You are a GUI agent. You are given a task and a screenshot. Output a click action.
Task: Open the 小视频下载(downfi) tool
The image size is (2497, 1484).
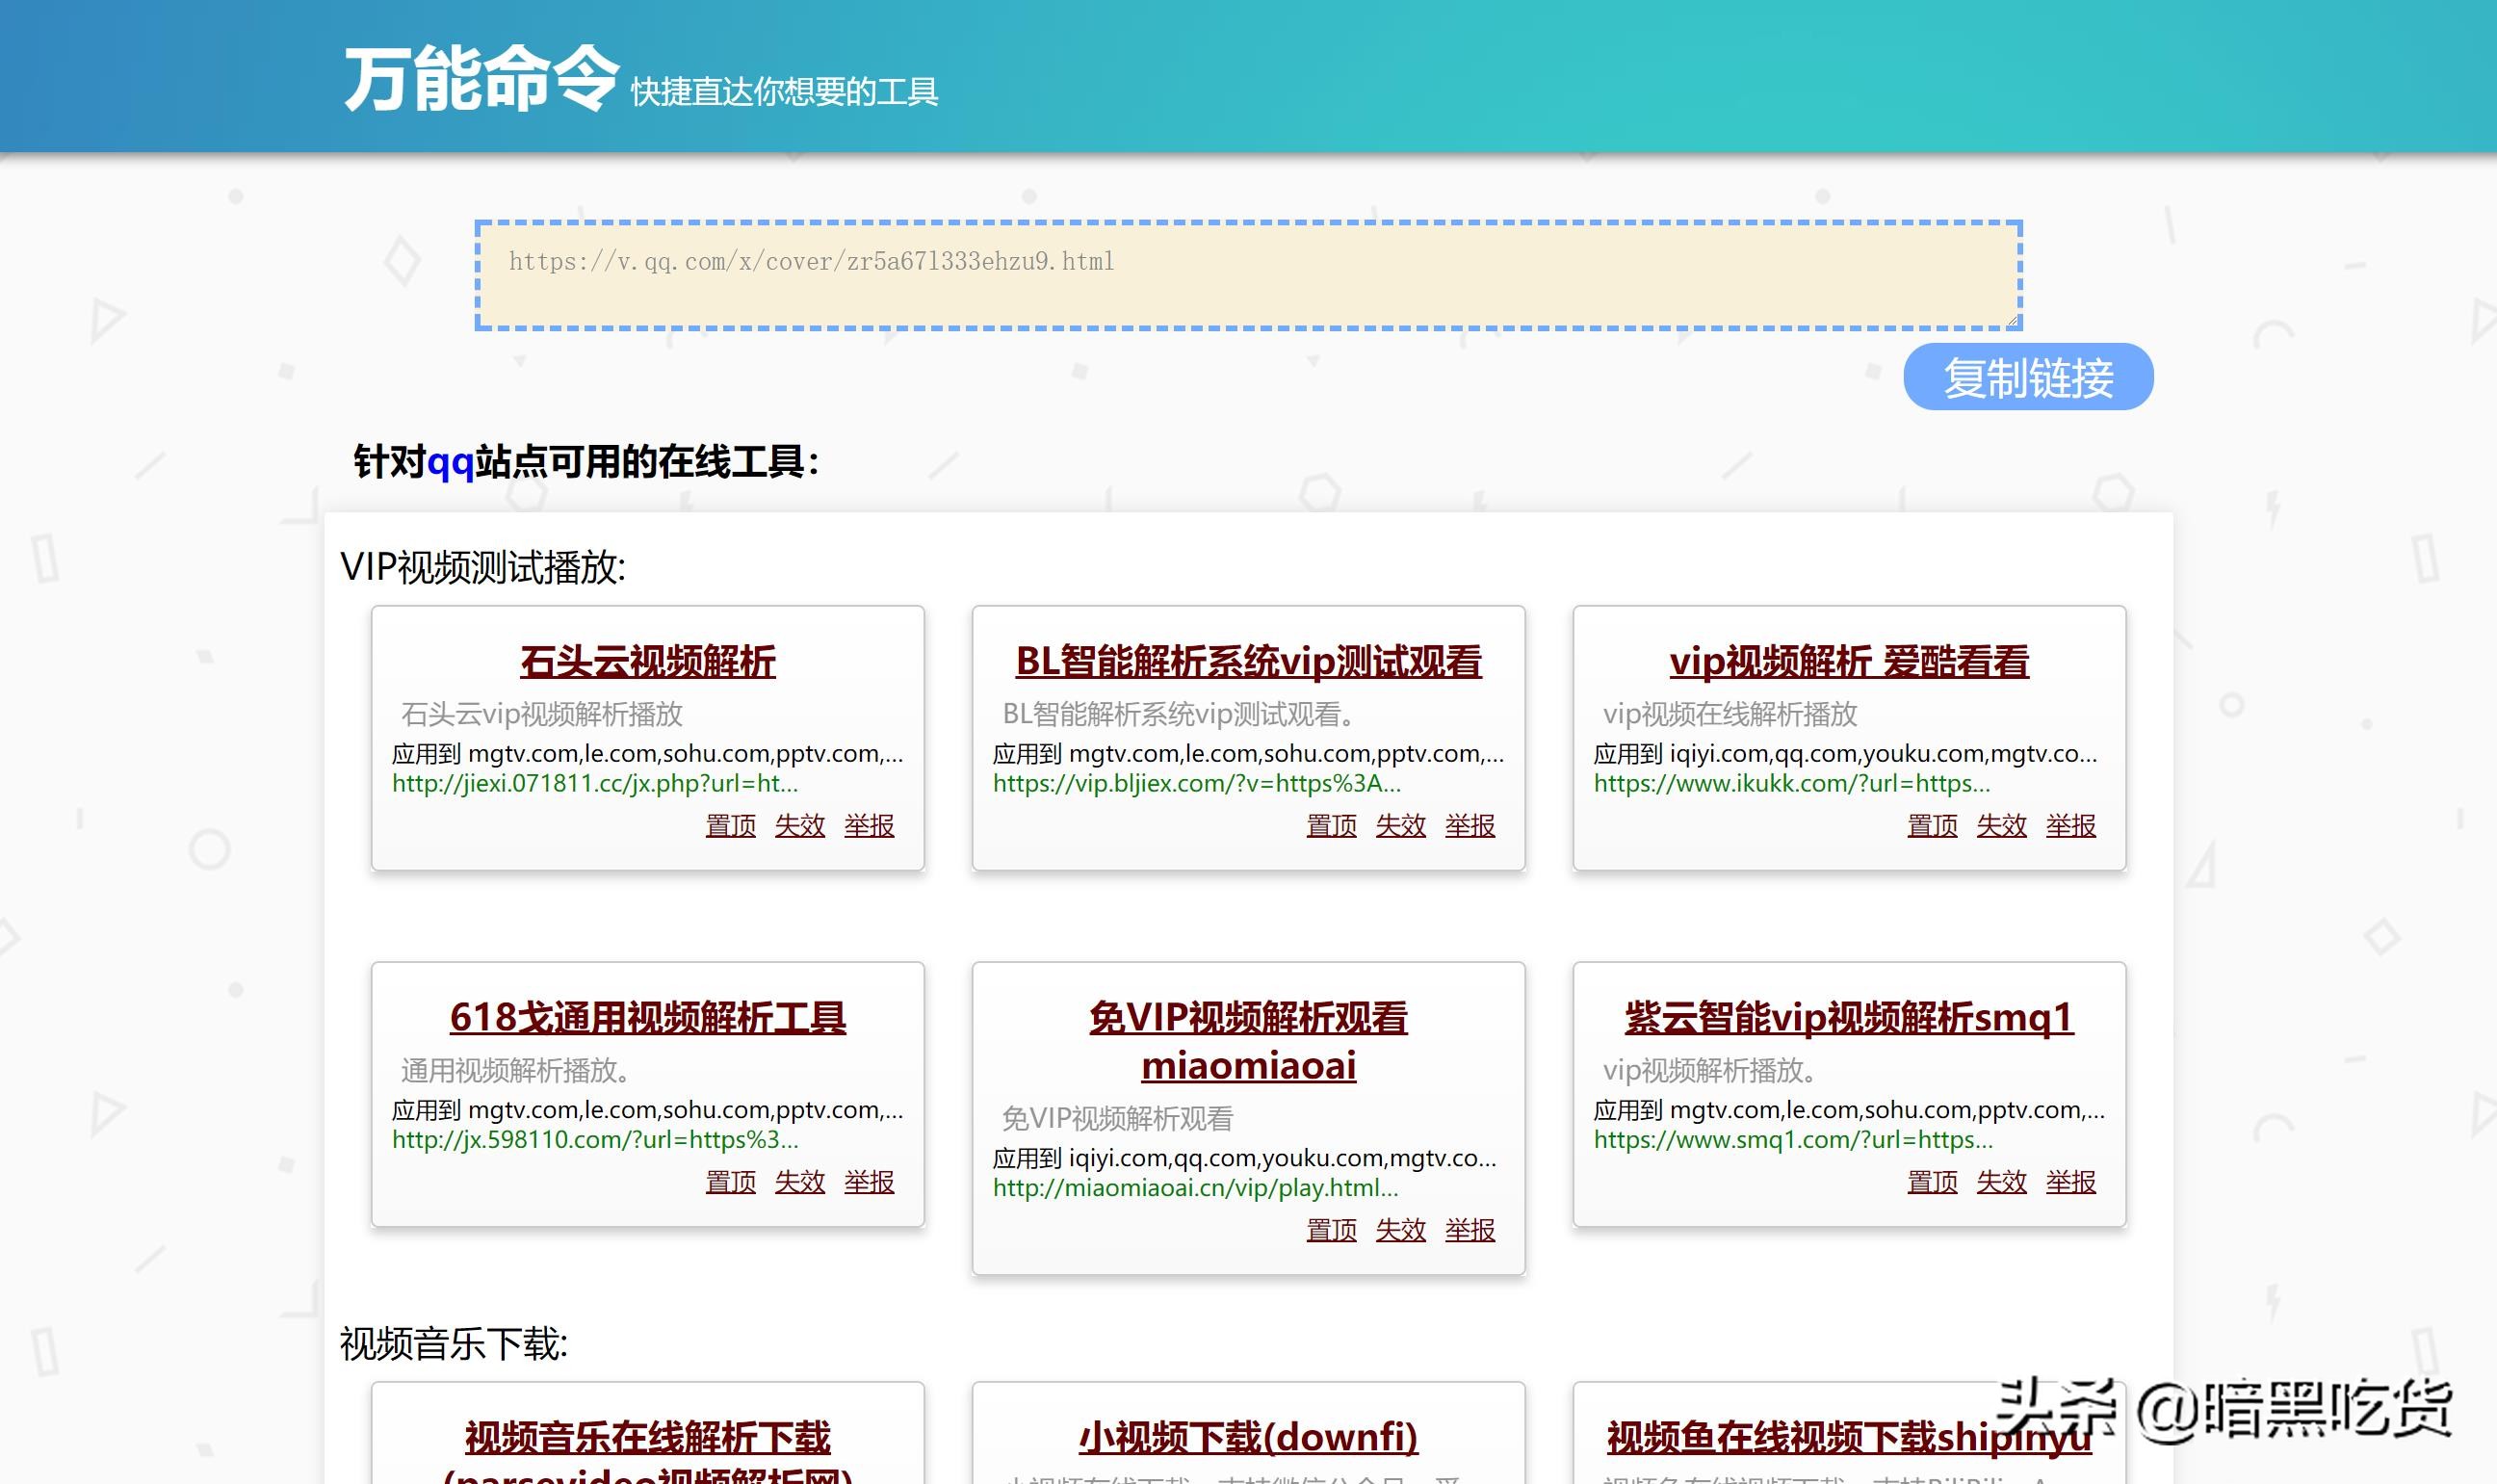[1248, 1437]
